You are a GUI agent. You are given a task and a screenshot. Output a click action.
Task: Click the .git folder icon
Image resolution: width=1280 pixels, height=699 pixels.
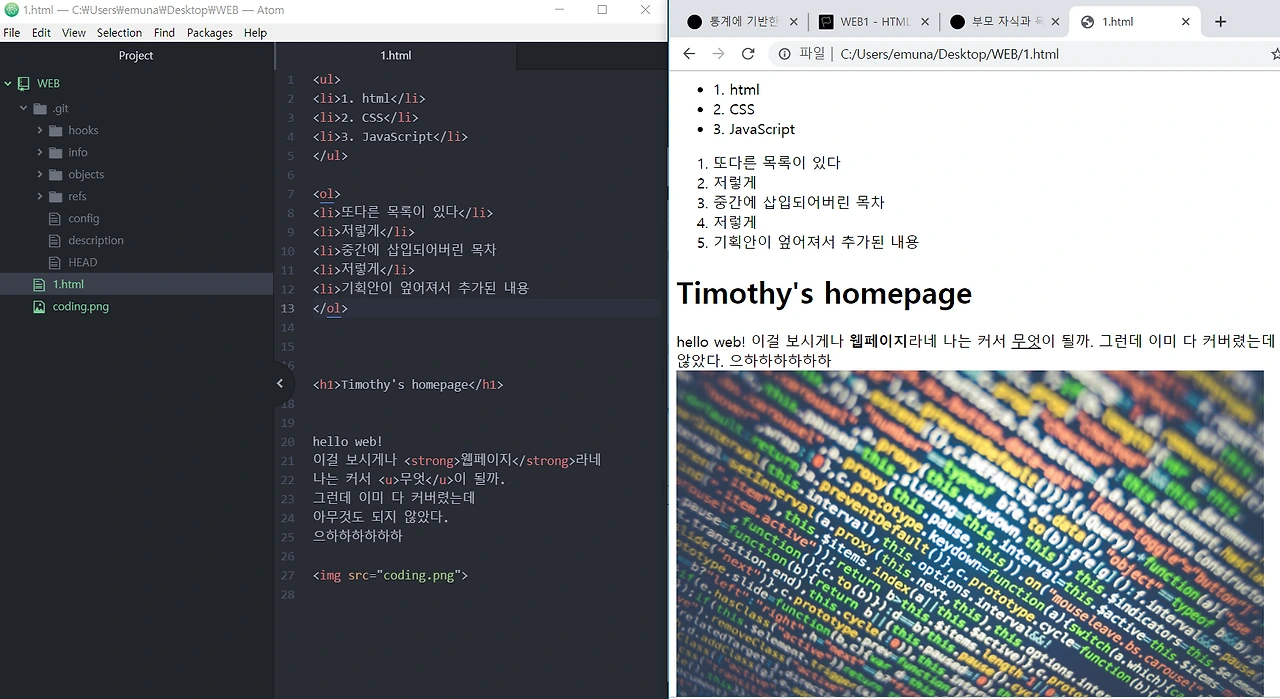click(40, 108)
